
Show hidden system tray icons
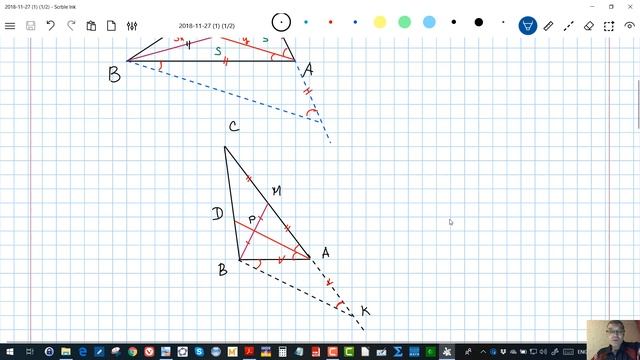click(x=483, y=352)
